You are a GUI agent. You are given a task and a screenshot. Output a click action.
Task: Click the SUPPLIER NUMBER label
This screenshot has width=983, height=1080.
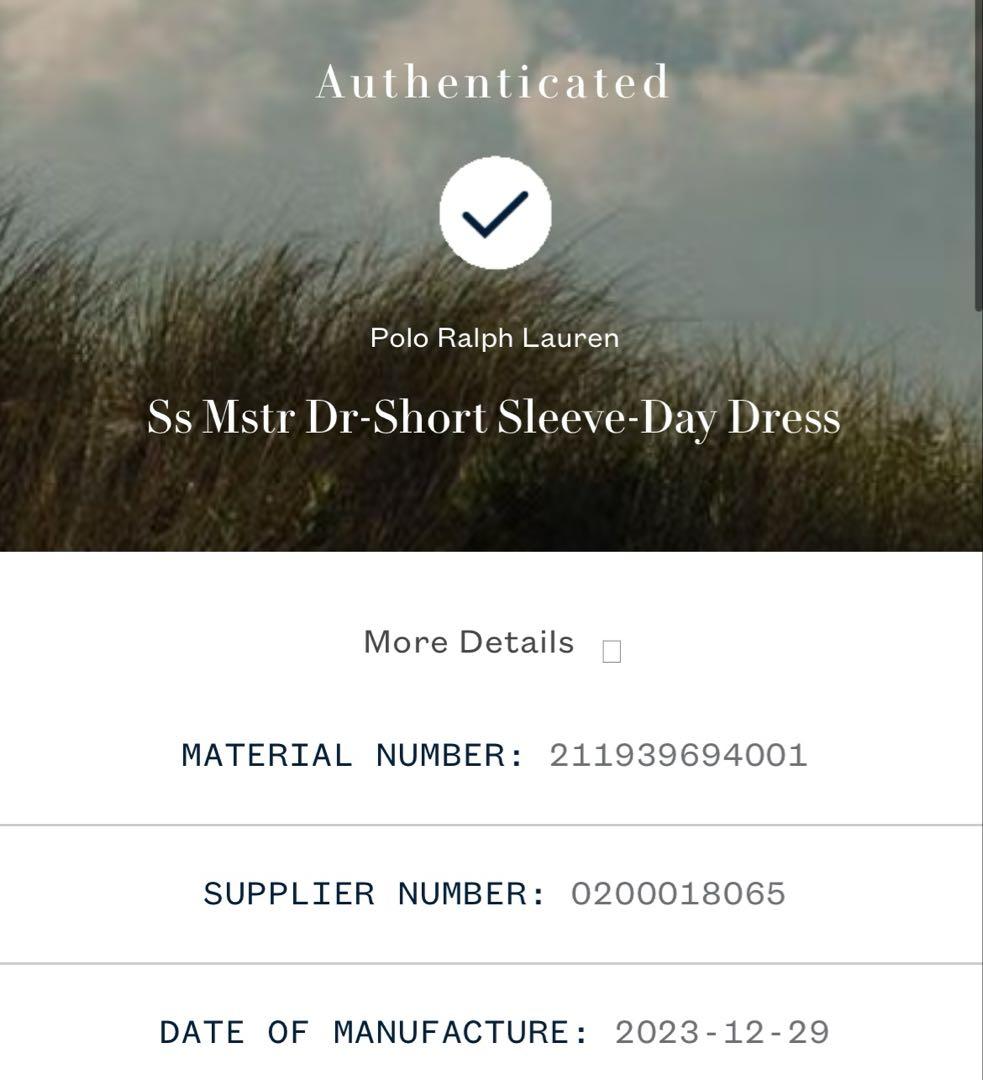click(375, 894)
